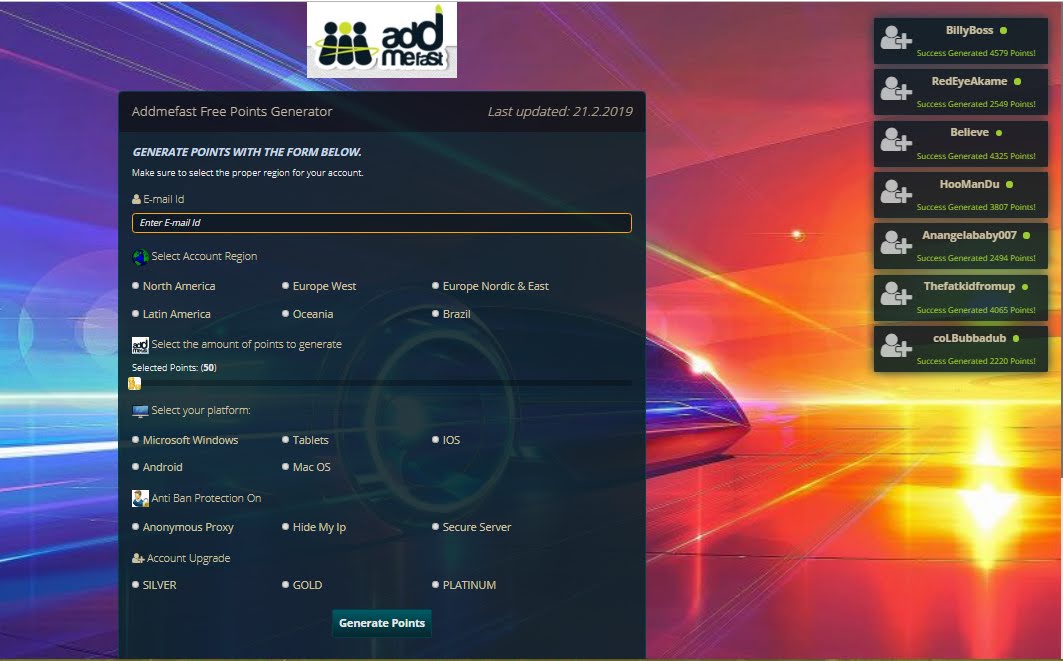
Task: Choose Android platform
Action: [x=136, y=467]
